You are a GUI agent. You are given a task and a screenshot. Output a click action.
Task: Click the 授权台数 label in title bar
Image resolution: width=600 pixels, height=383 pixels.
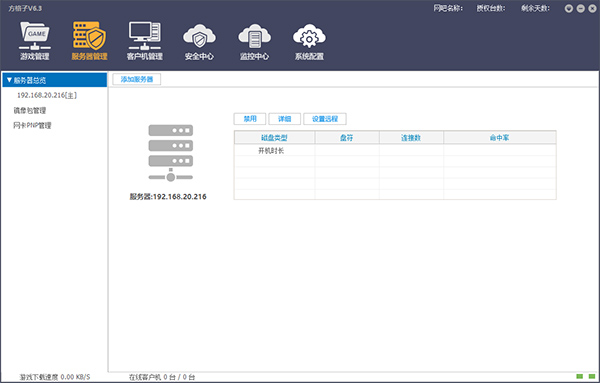tap(491, 8)
